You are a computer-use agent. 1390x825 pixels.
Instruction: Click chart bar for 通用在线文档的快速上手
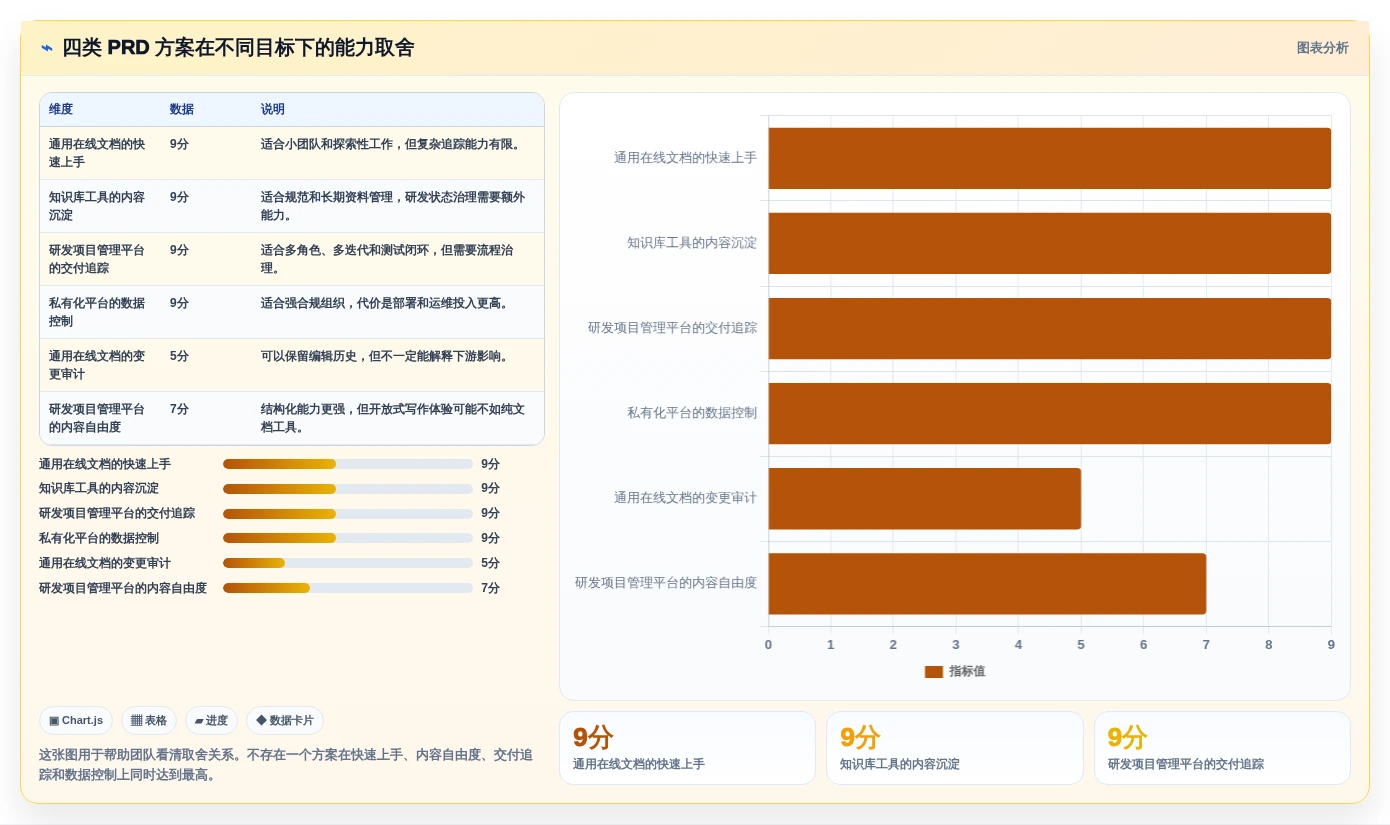(1049, 158)
